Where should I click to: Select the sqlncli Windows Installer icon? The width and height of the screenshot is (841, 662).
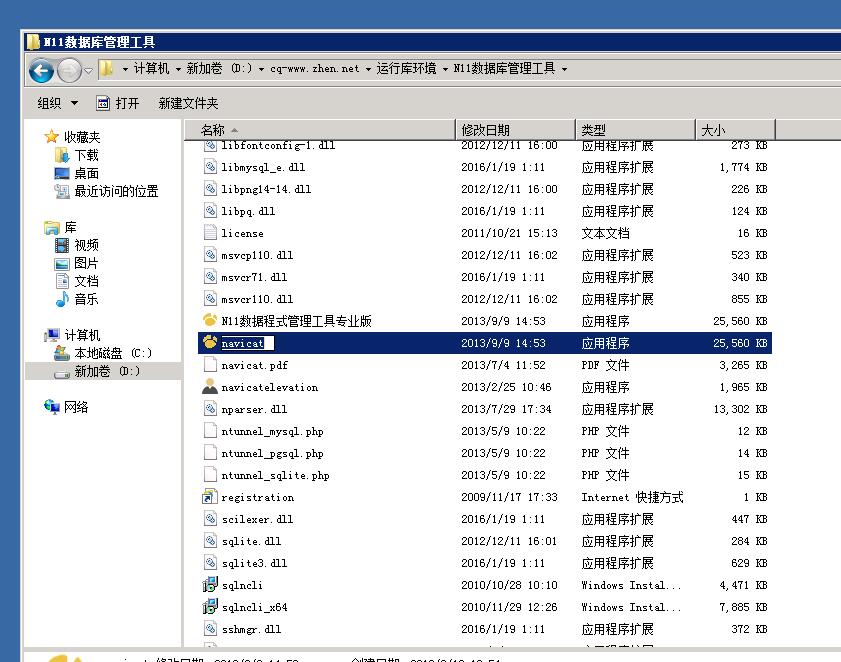click(210, 585)
